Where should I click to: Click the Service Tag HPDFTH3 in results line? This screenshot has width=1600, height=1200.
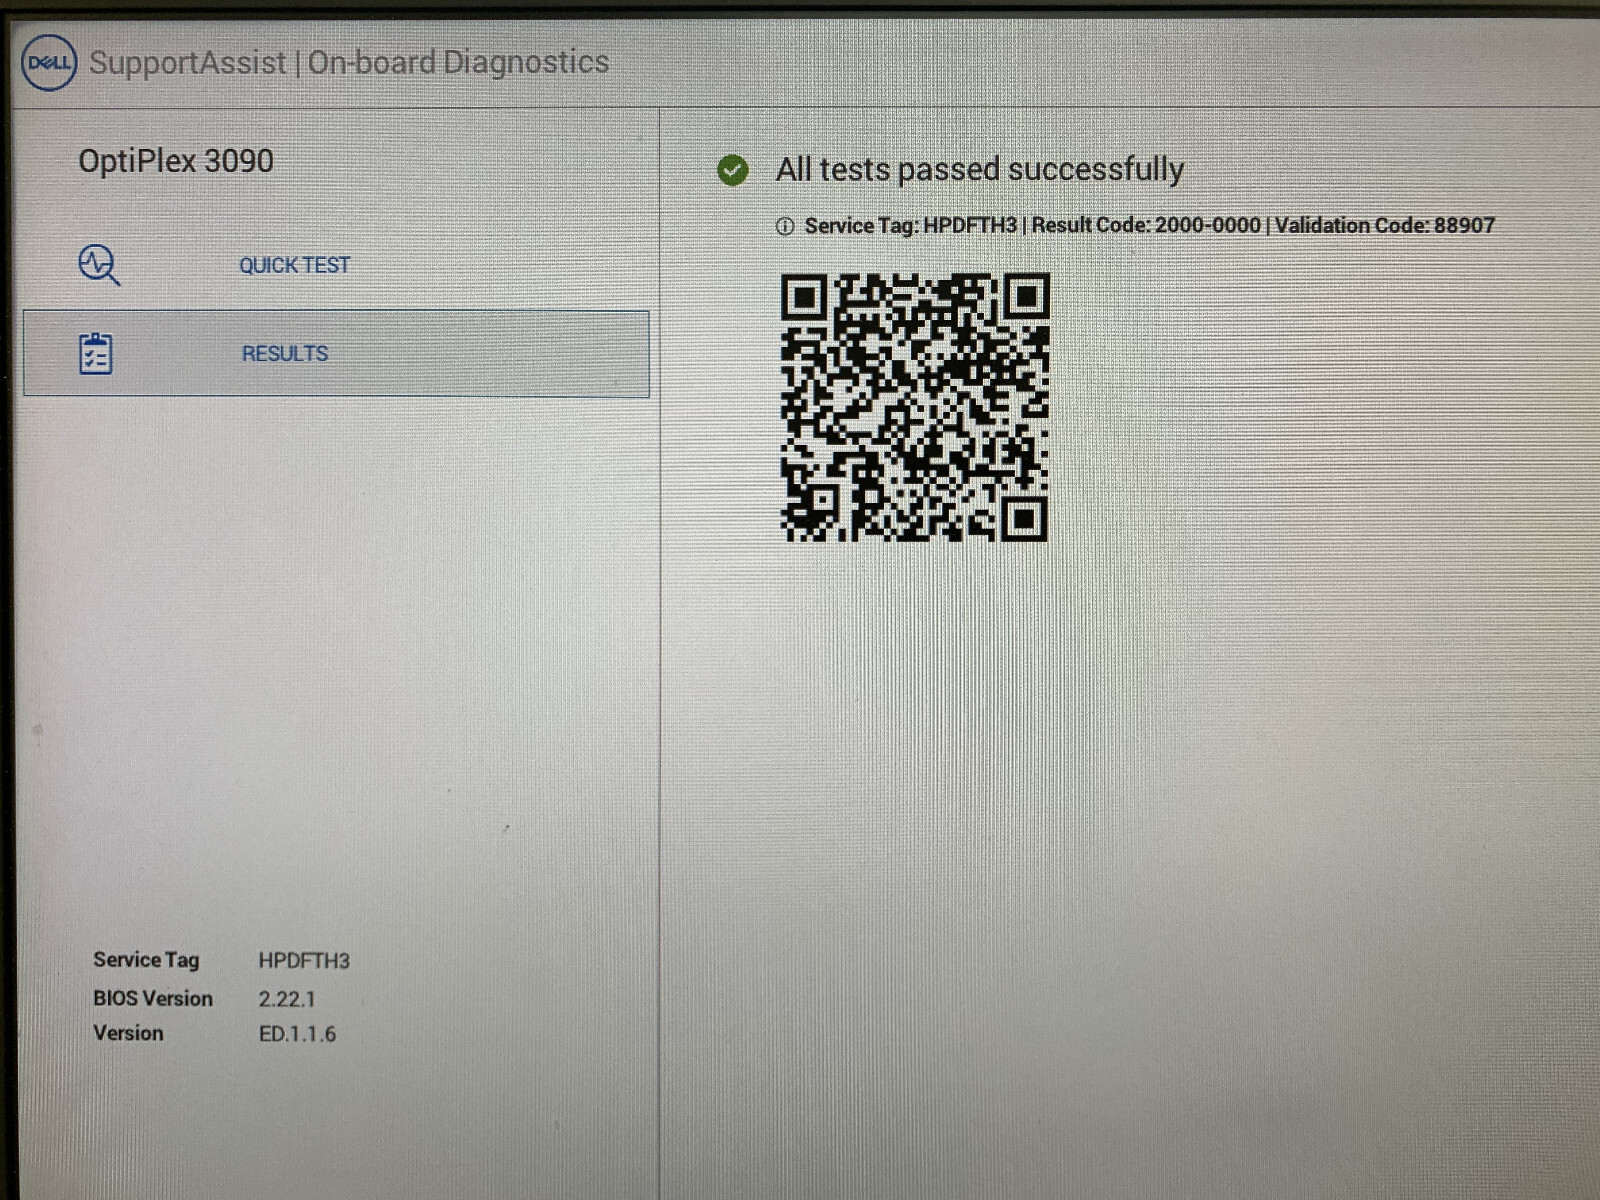(x=911, y=225)
